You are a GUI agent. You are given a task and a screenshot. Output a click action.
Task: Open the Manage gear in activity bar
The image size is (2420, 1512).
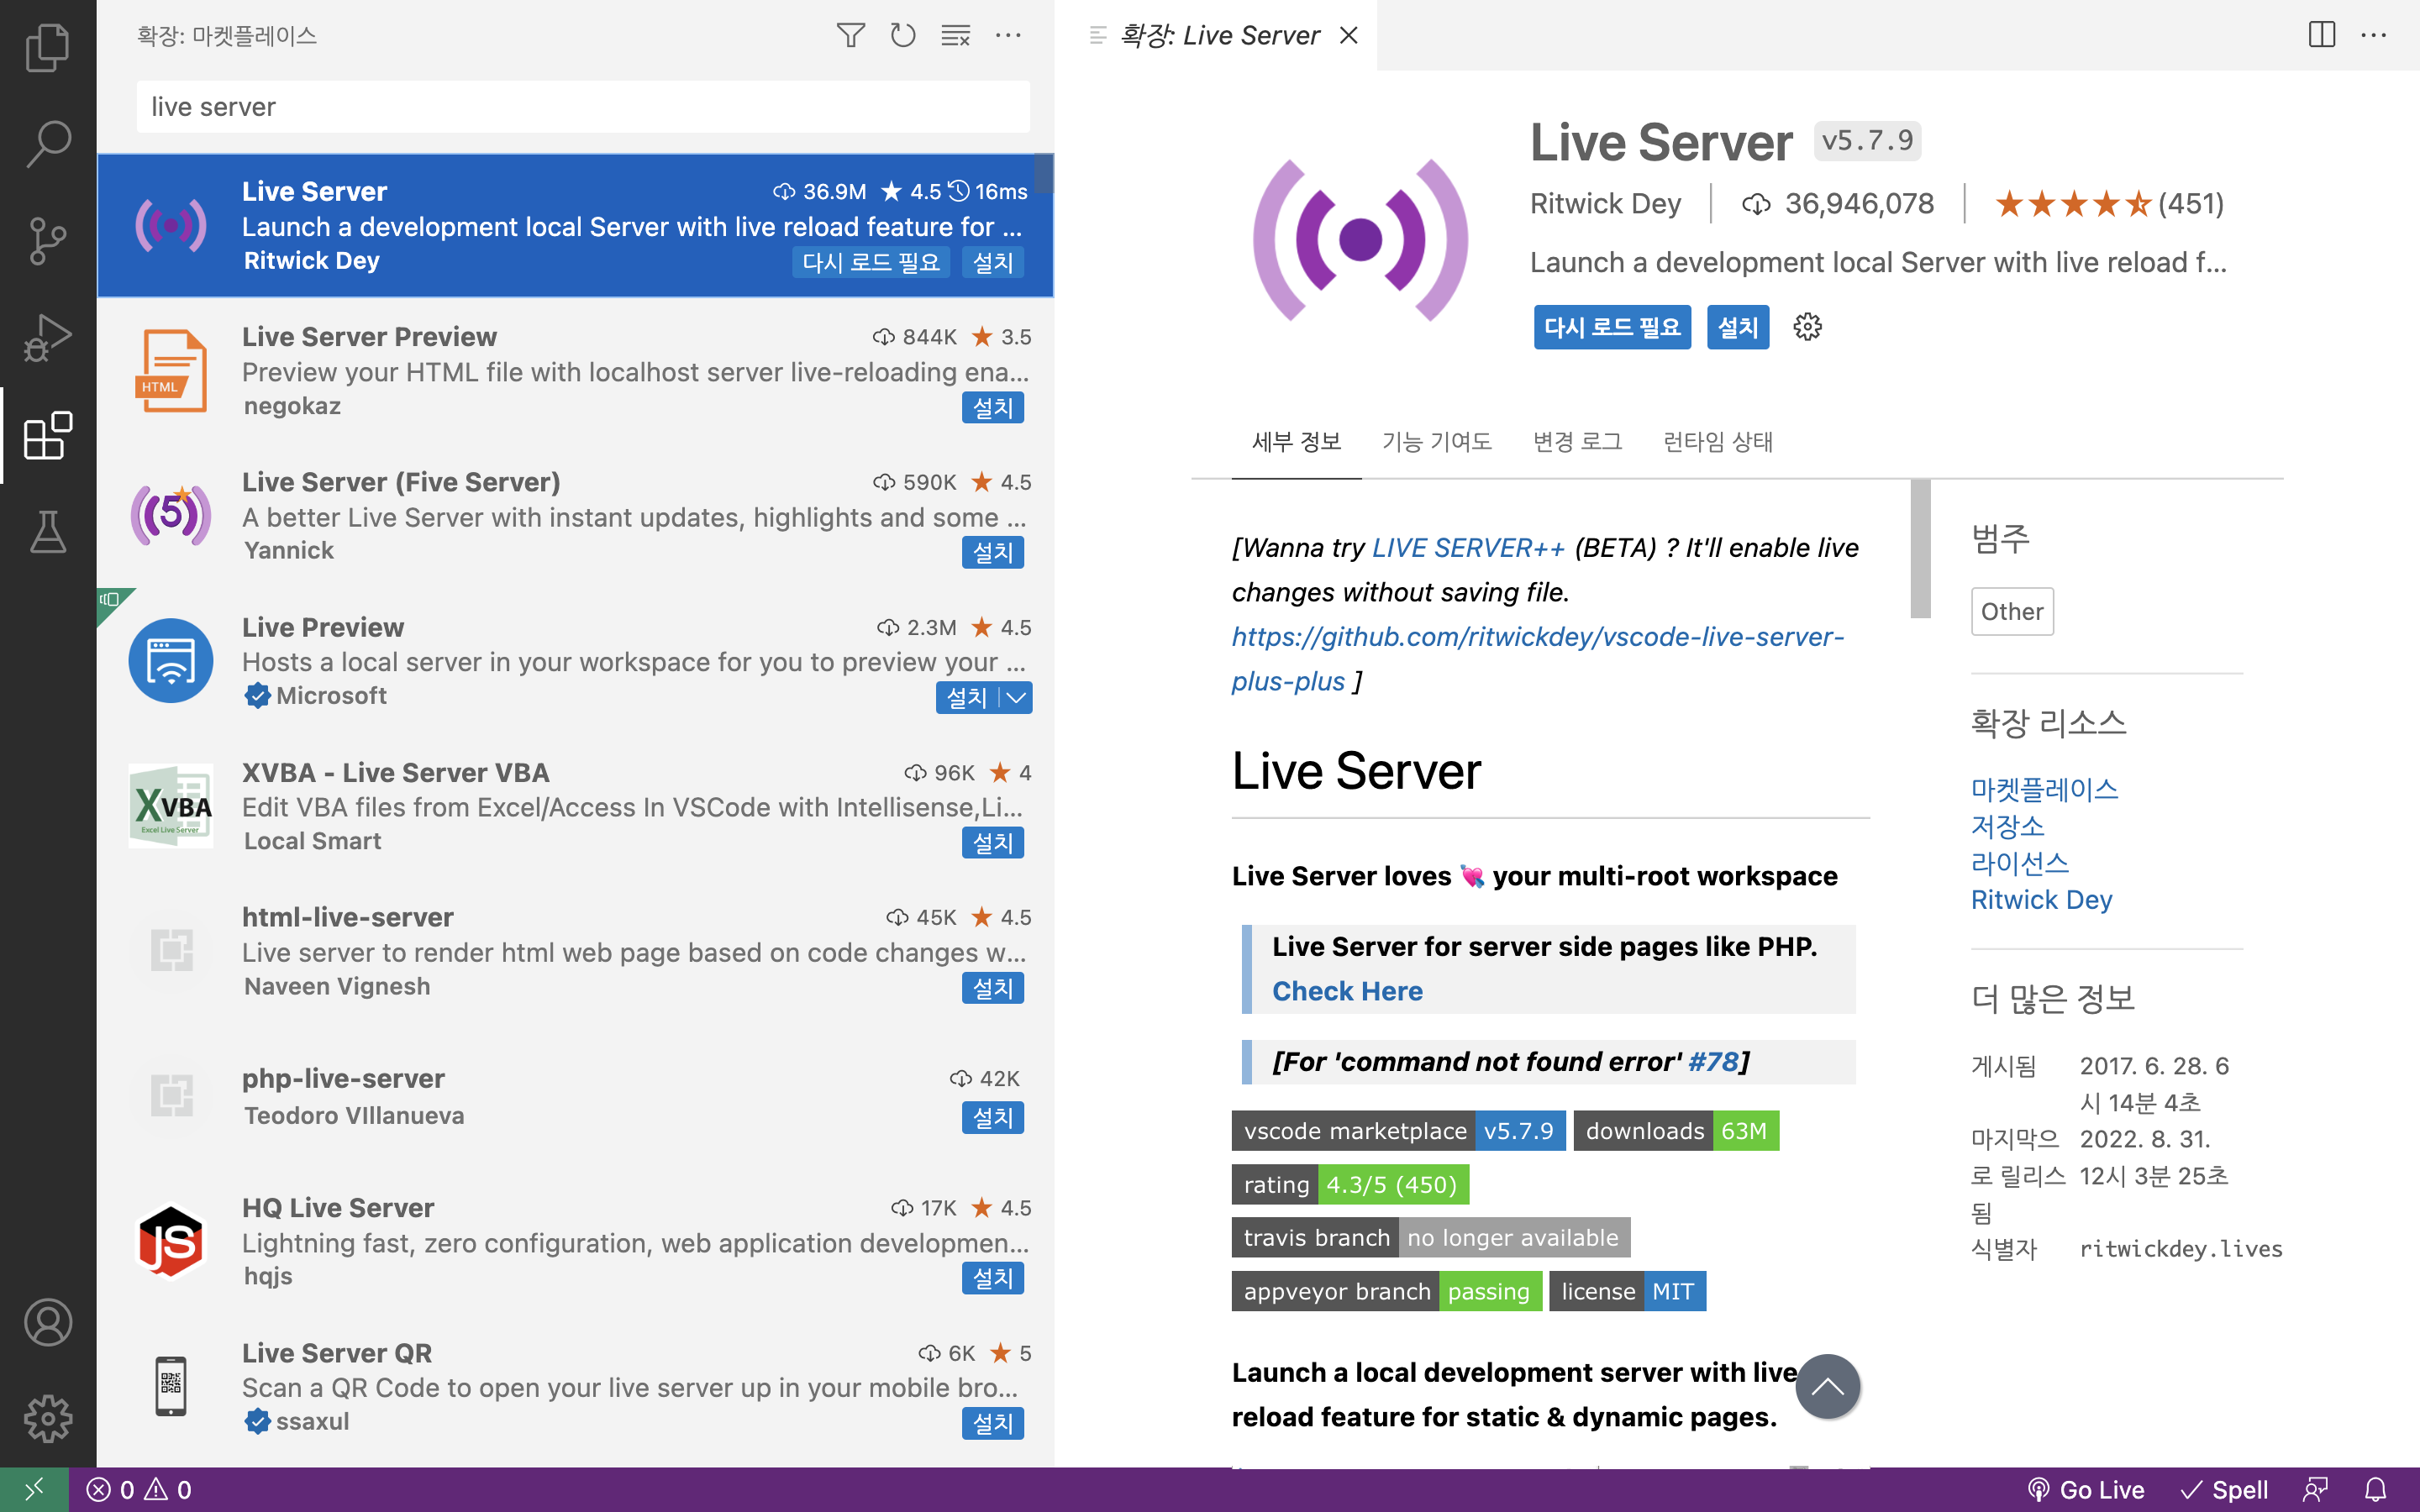[47, 1419]
